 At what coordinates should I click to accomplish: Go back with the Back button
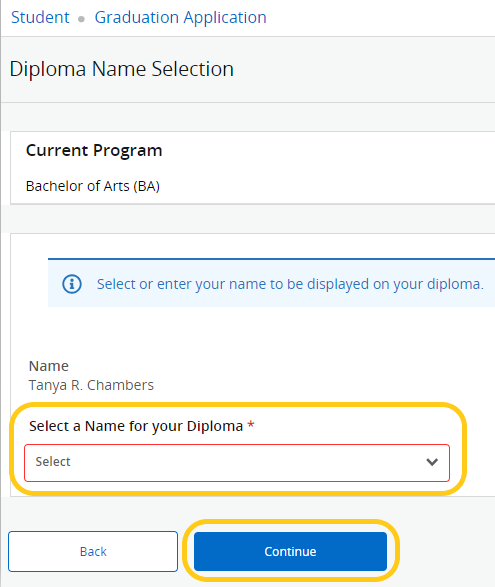(93, 551)
